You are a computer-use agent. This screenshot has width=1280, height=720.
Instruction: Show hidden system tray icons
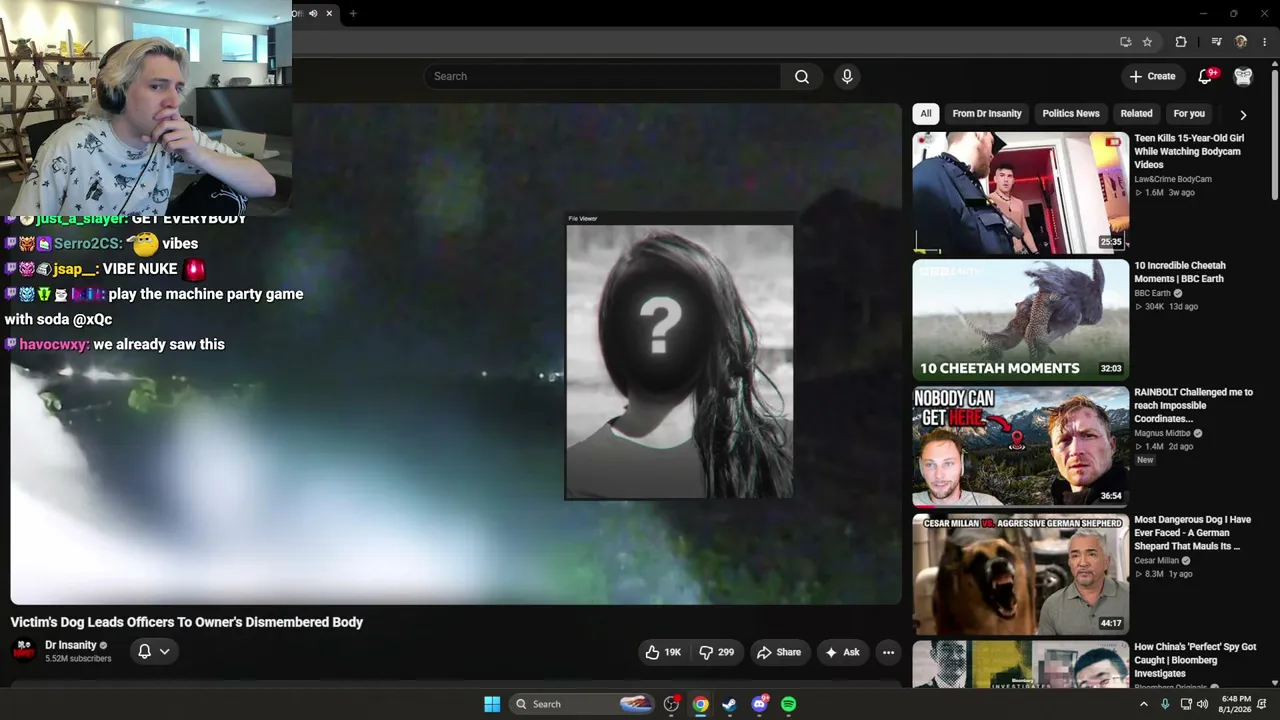(x=1144, y=704)
